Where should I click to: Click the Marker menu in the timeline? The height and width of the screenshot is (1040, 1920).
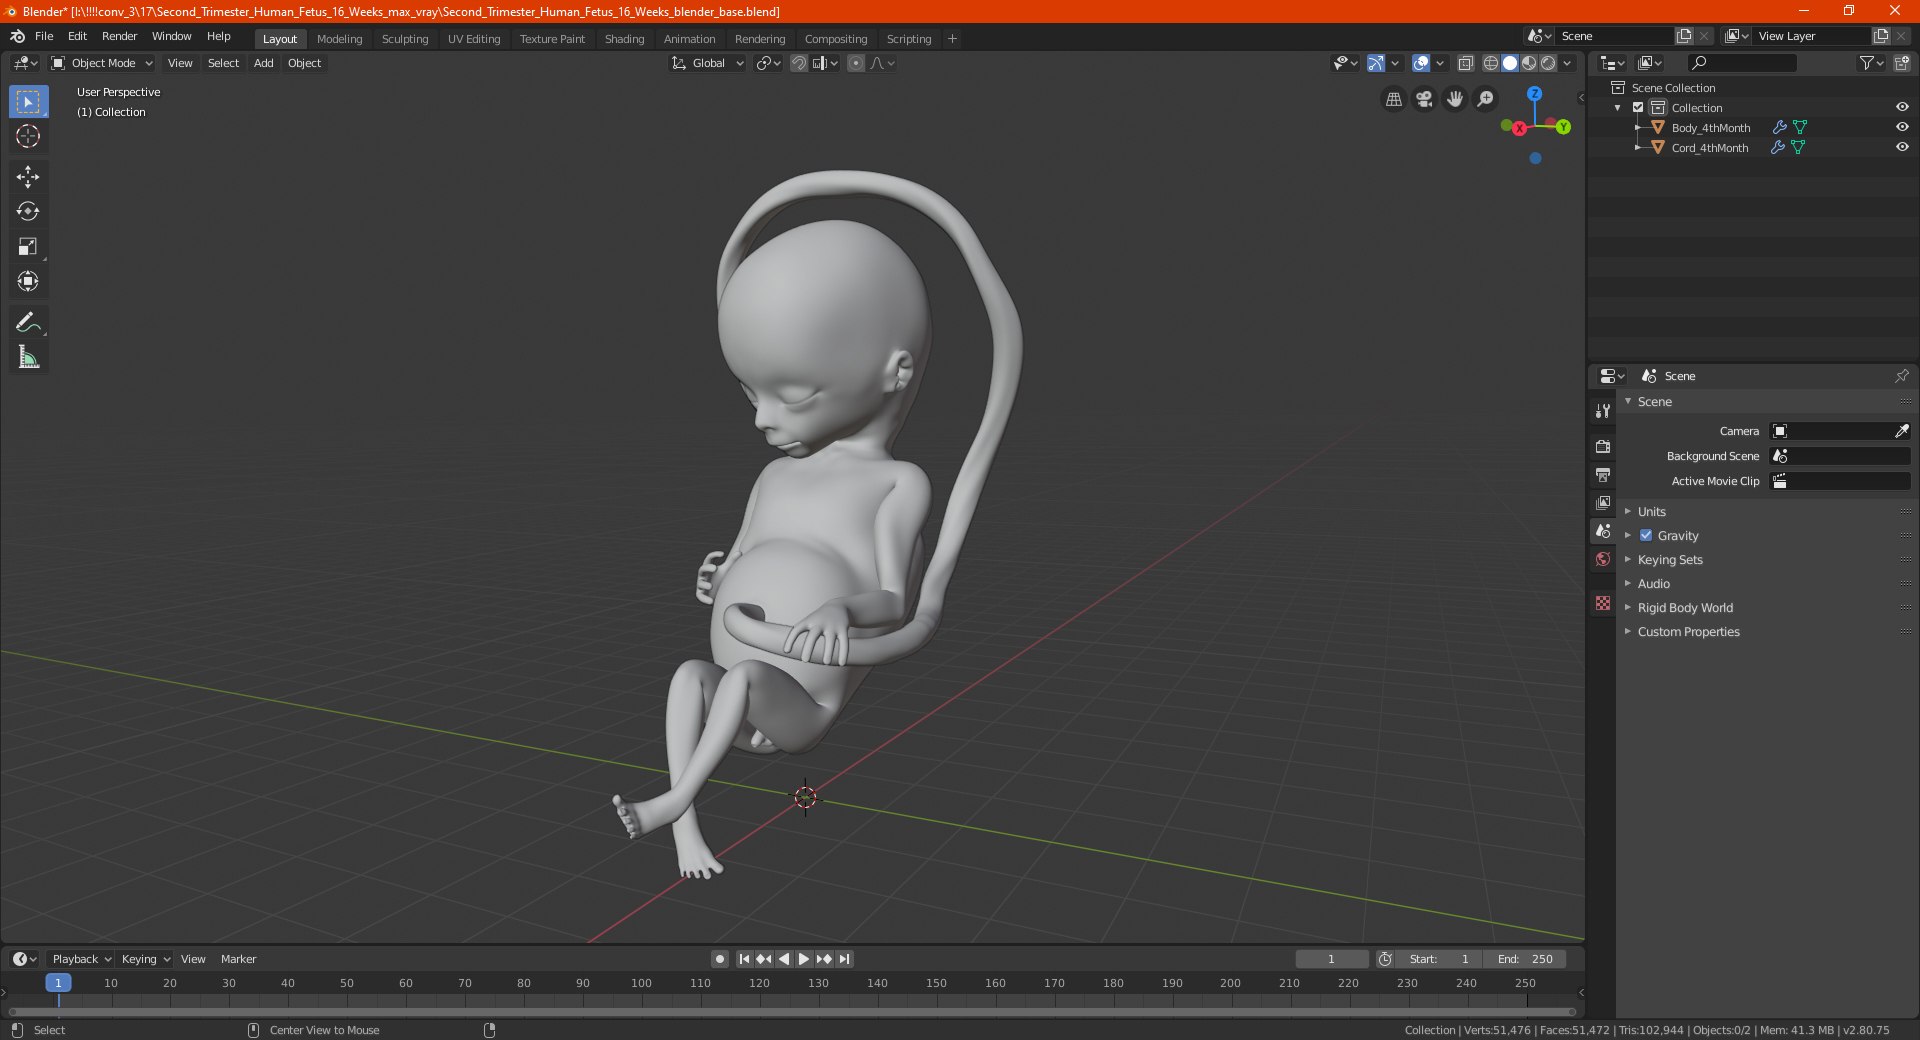coord(238,959)
